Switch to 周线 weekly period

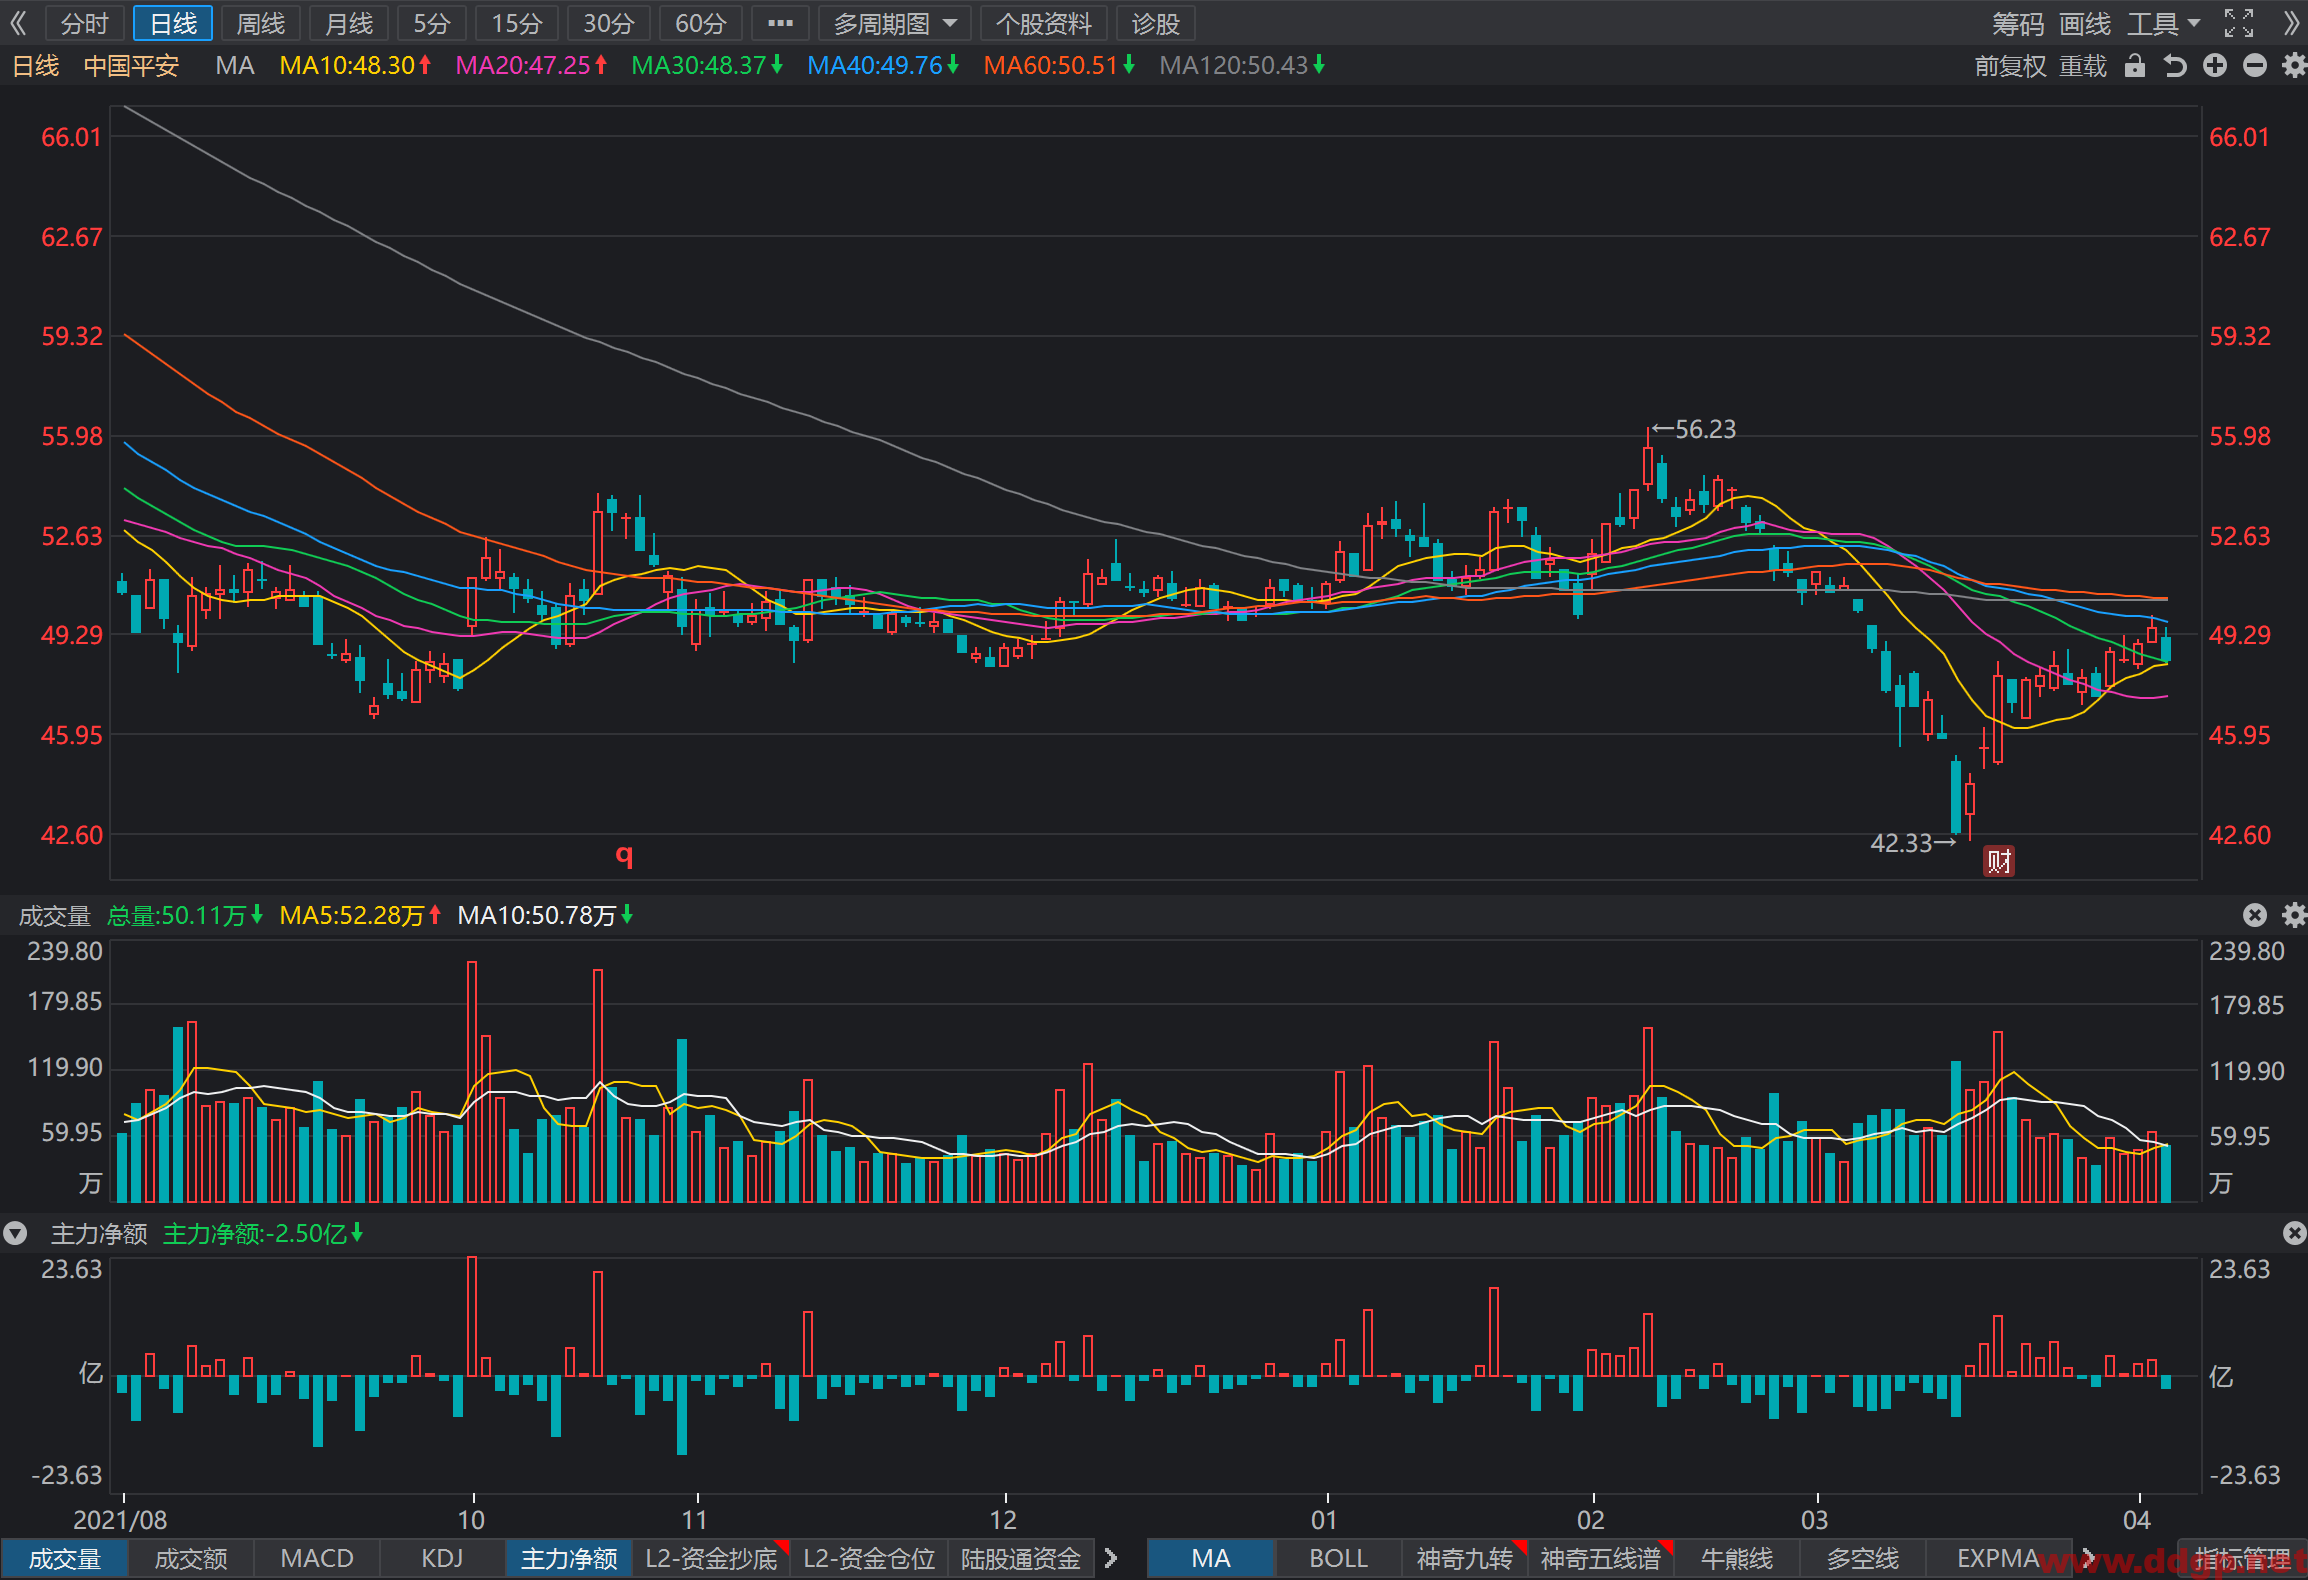(260, 23)
